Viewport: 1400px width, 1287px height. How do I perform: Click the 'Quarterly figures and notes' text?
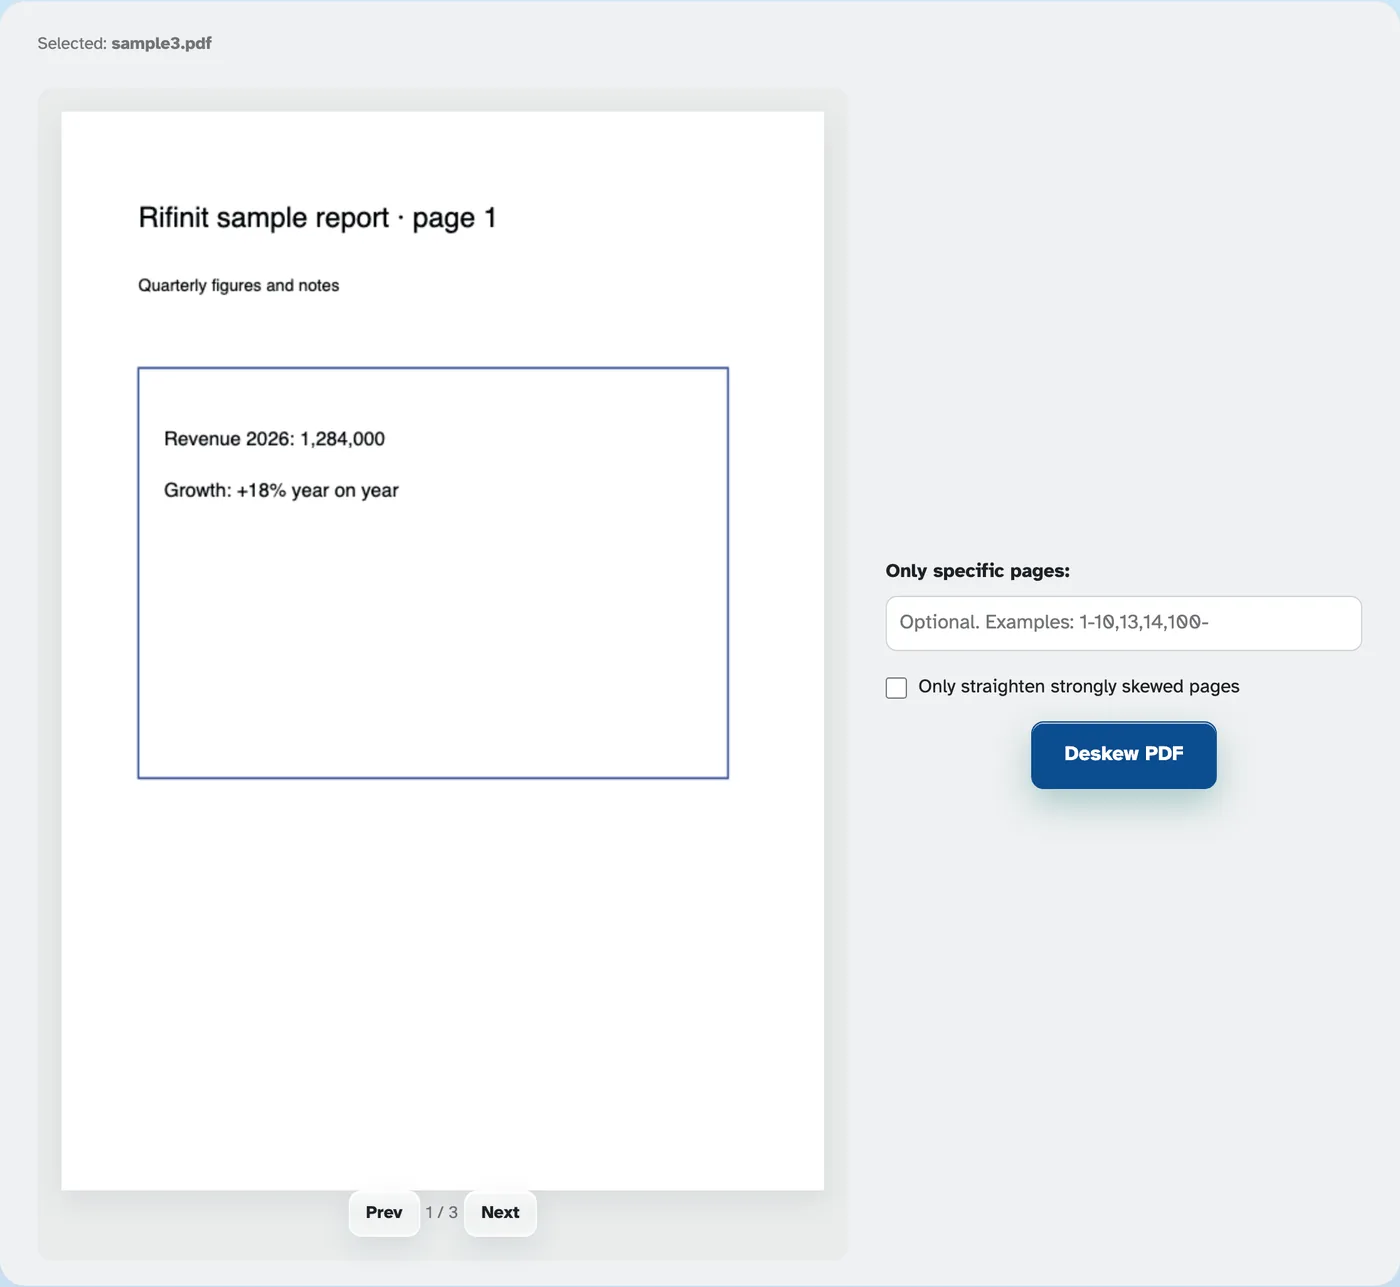tap(239, 285)
